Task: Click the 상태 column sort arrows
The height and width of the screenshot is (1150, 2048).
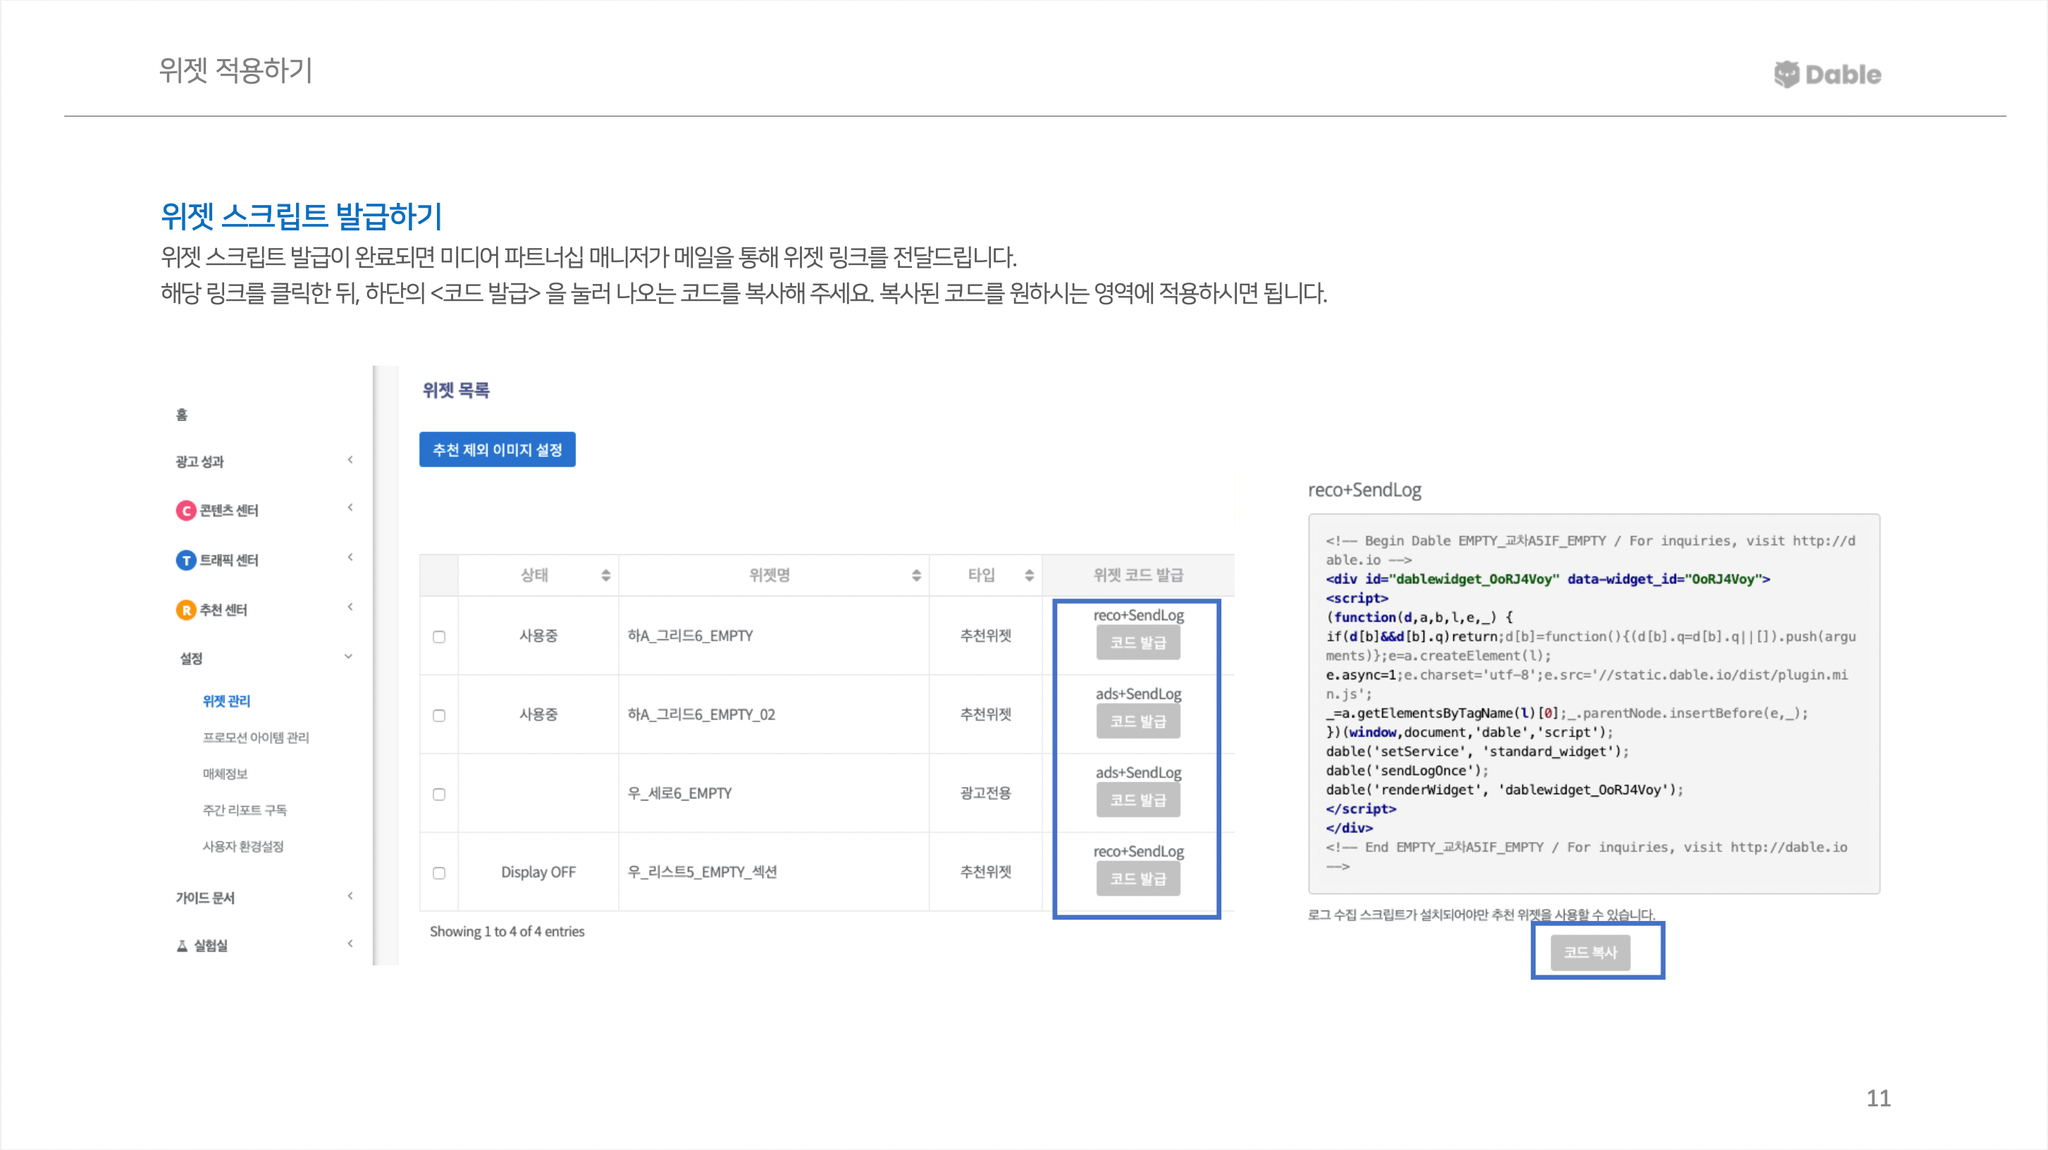Action: [x=606, y=575]
